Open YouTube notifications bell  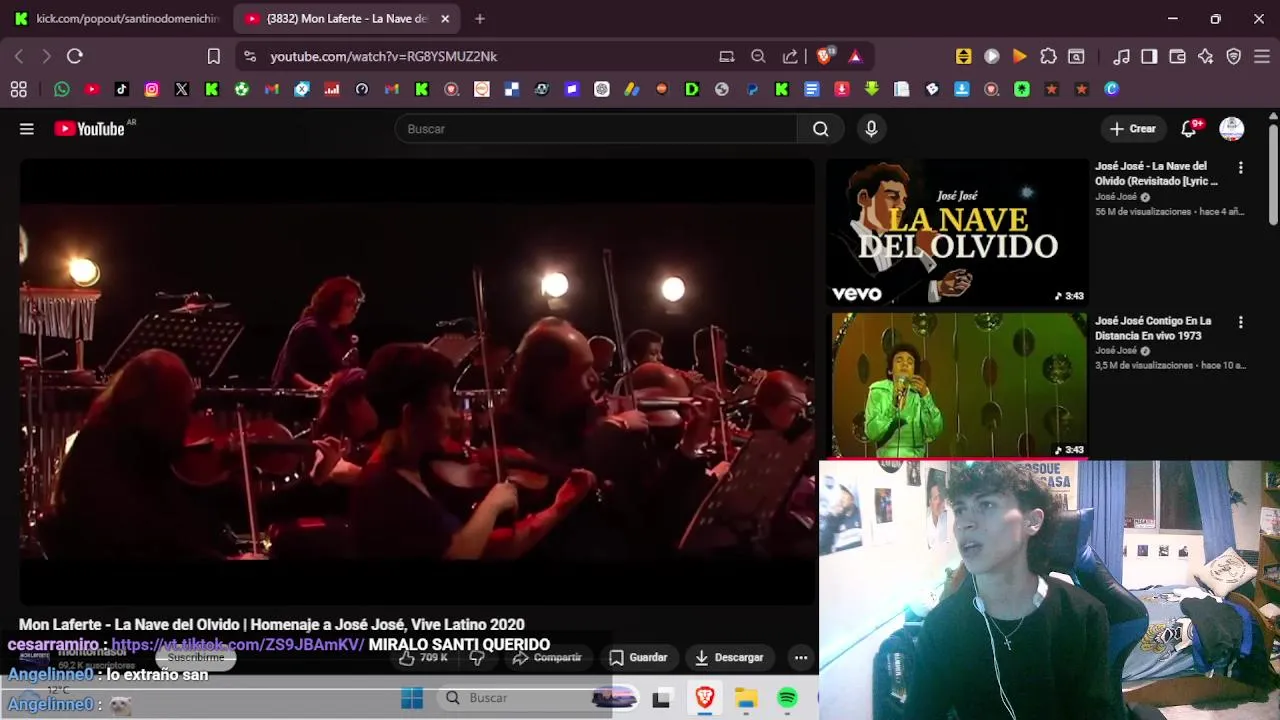point(1189,129)
